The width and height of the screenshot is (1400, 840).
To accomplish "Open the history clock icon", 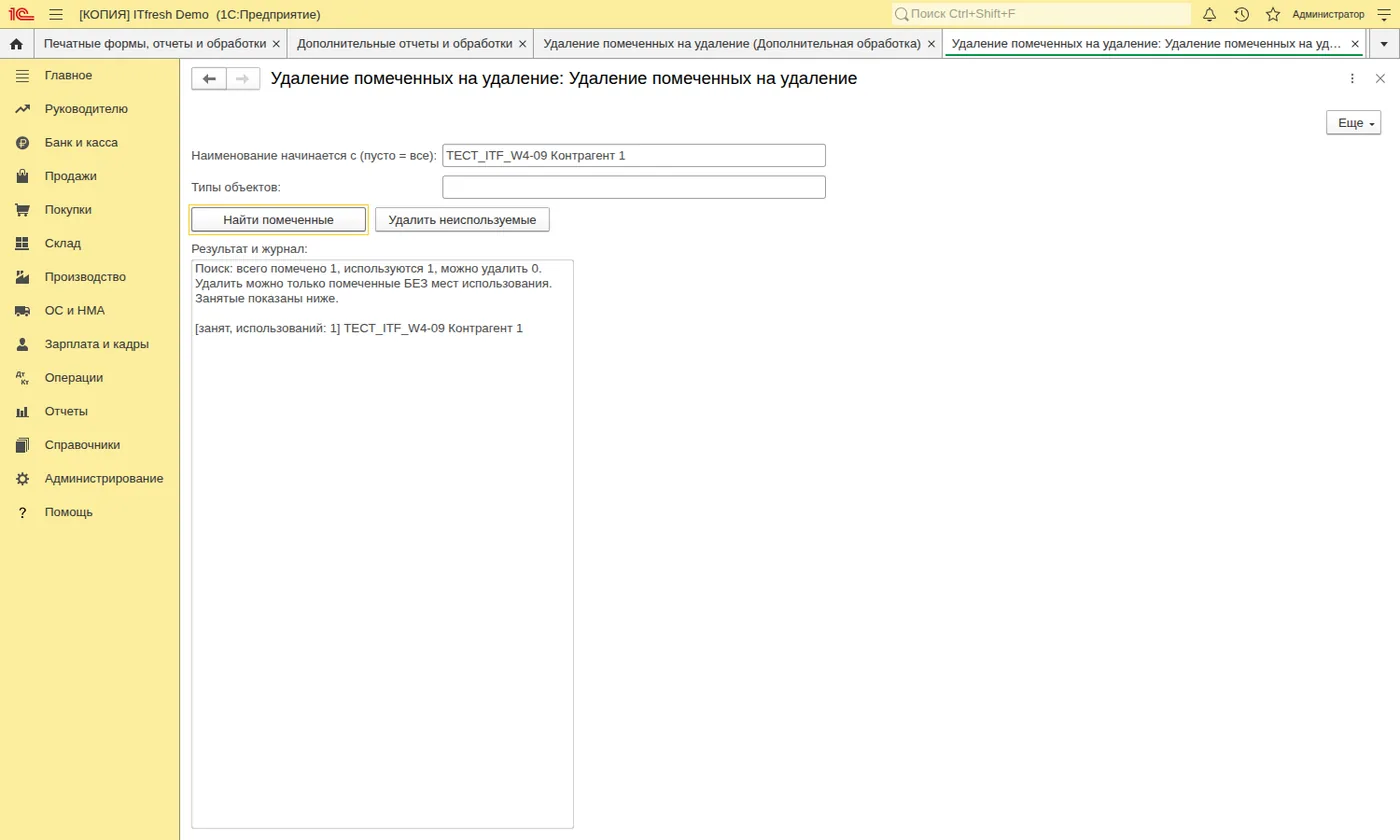I will tap(1242, 14).
